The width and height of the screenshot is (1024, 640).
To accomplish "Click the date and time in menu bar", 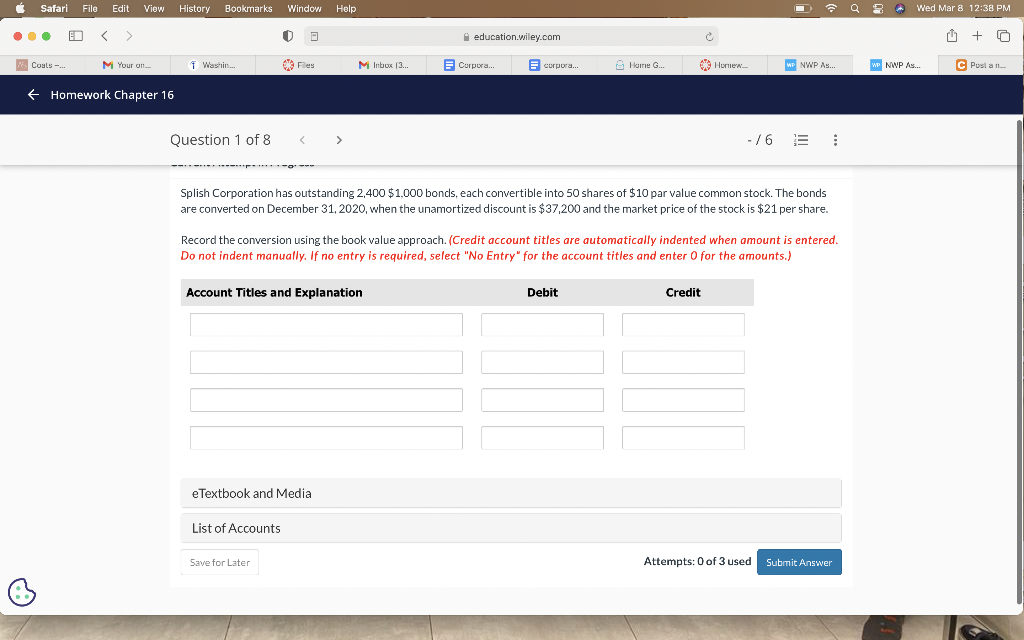I will click(963, 8).
